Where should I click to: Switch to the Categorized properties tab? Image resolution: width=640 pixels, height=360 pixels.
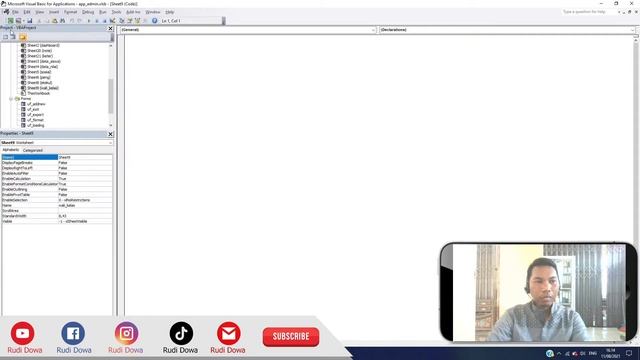click(x=33, y=150)
